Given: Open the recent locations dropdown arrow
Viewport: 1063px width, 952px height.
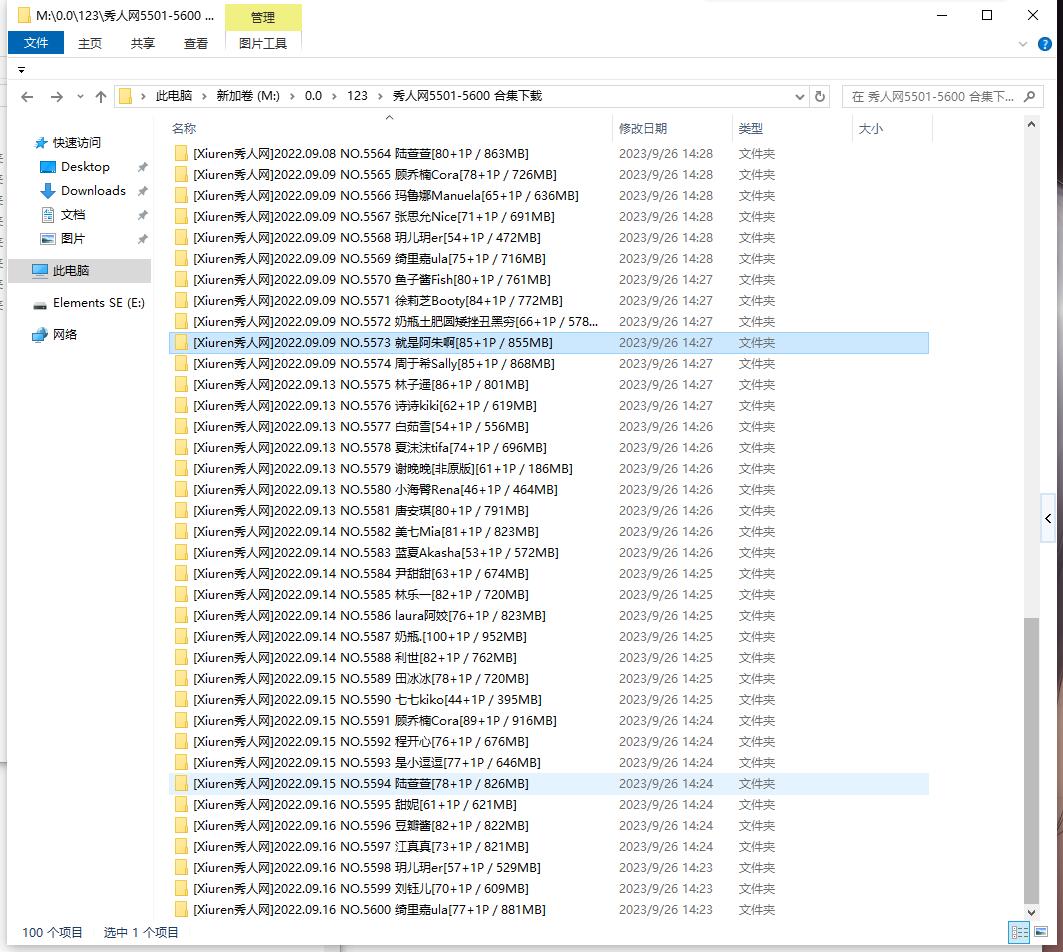Looking at the screenshot, I should click(80, 97).
